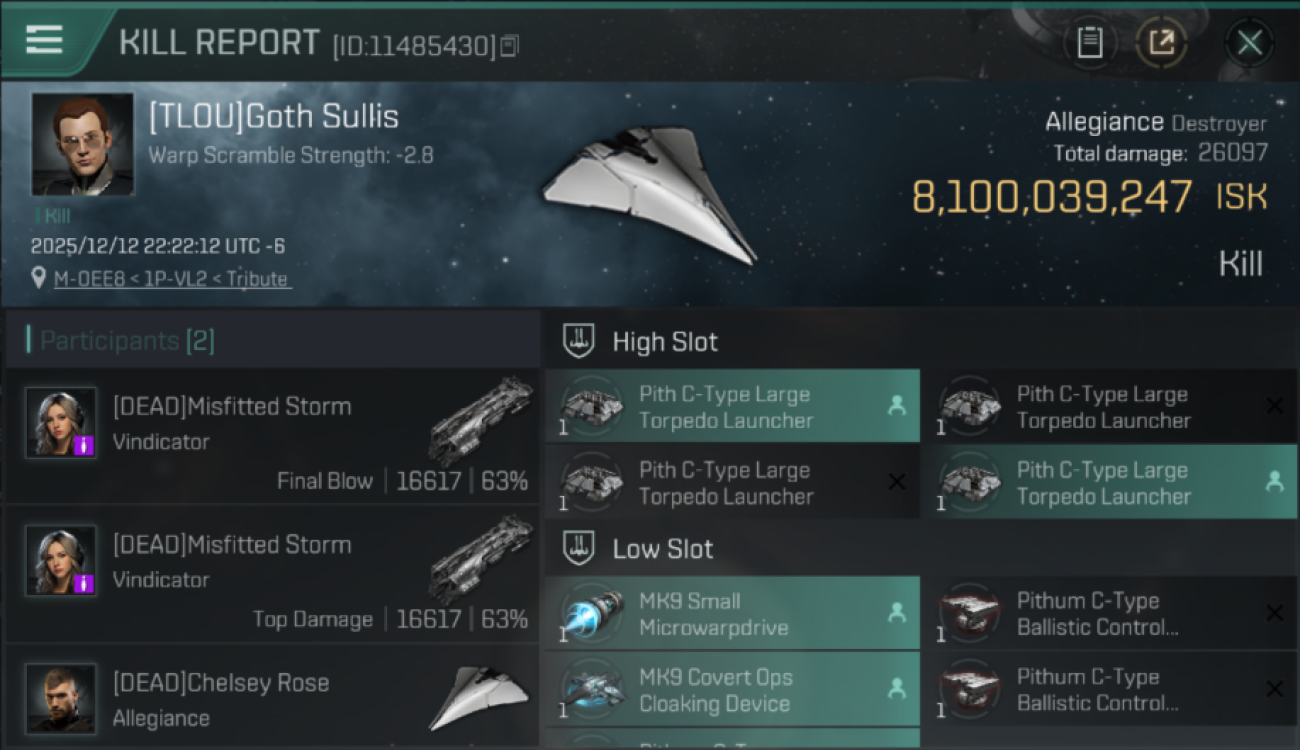This screenshot has height=750, width=1300.
Task: Click Chelsey Rose's Allegiance ship icon
Action: (478, 696)
